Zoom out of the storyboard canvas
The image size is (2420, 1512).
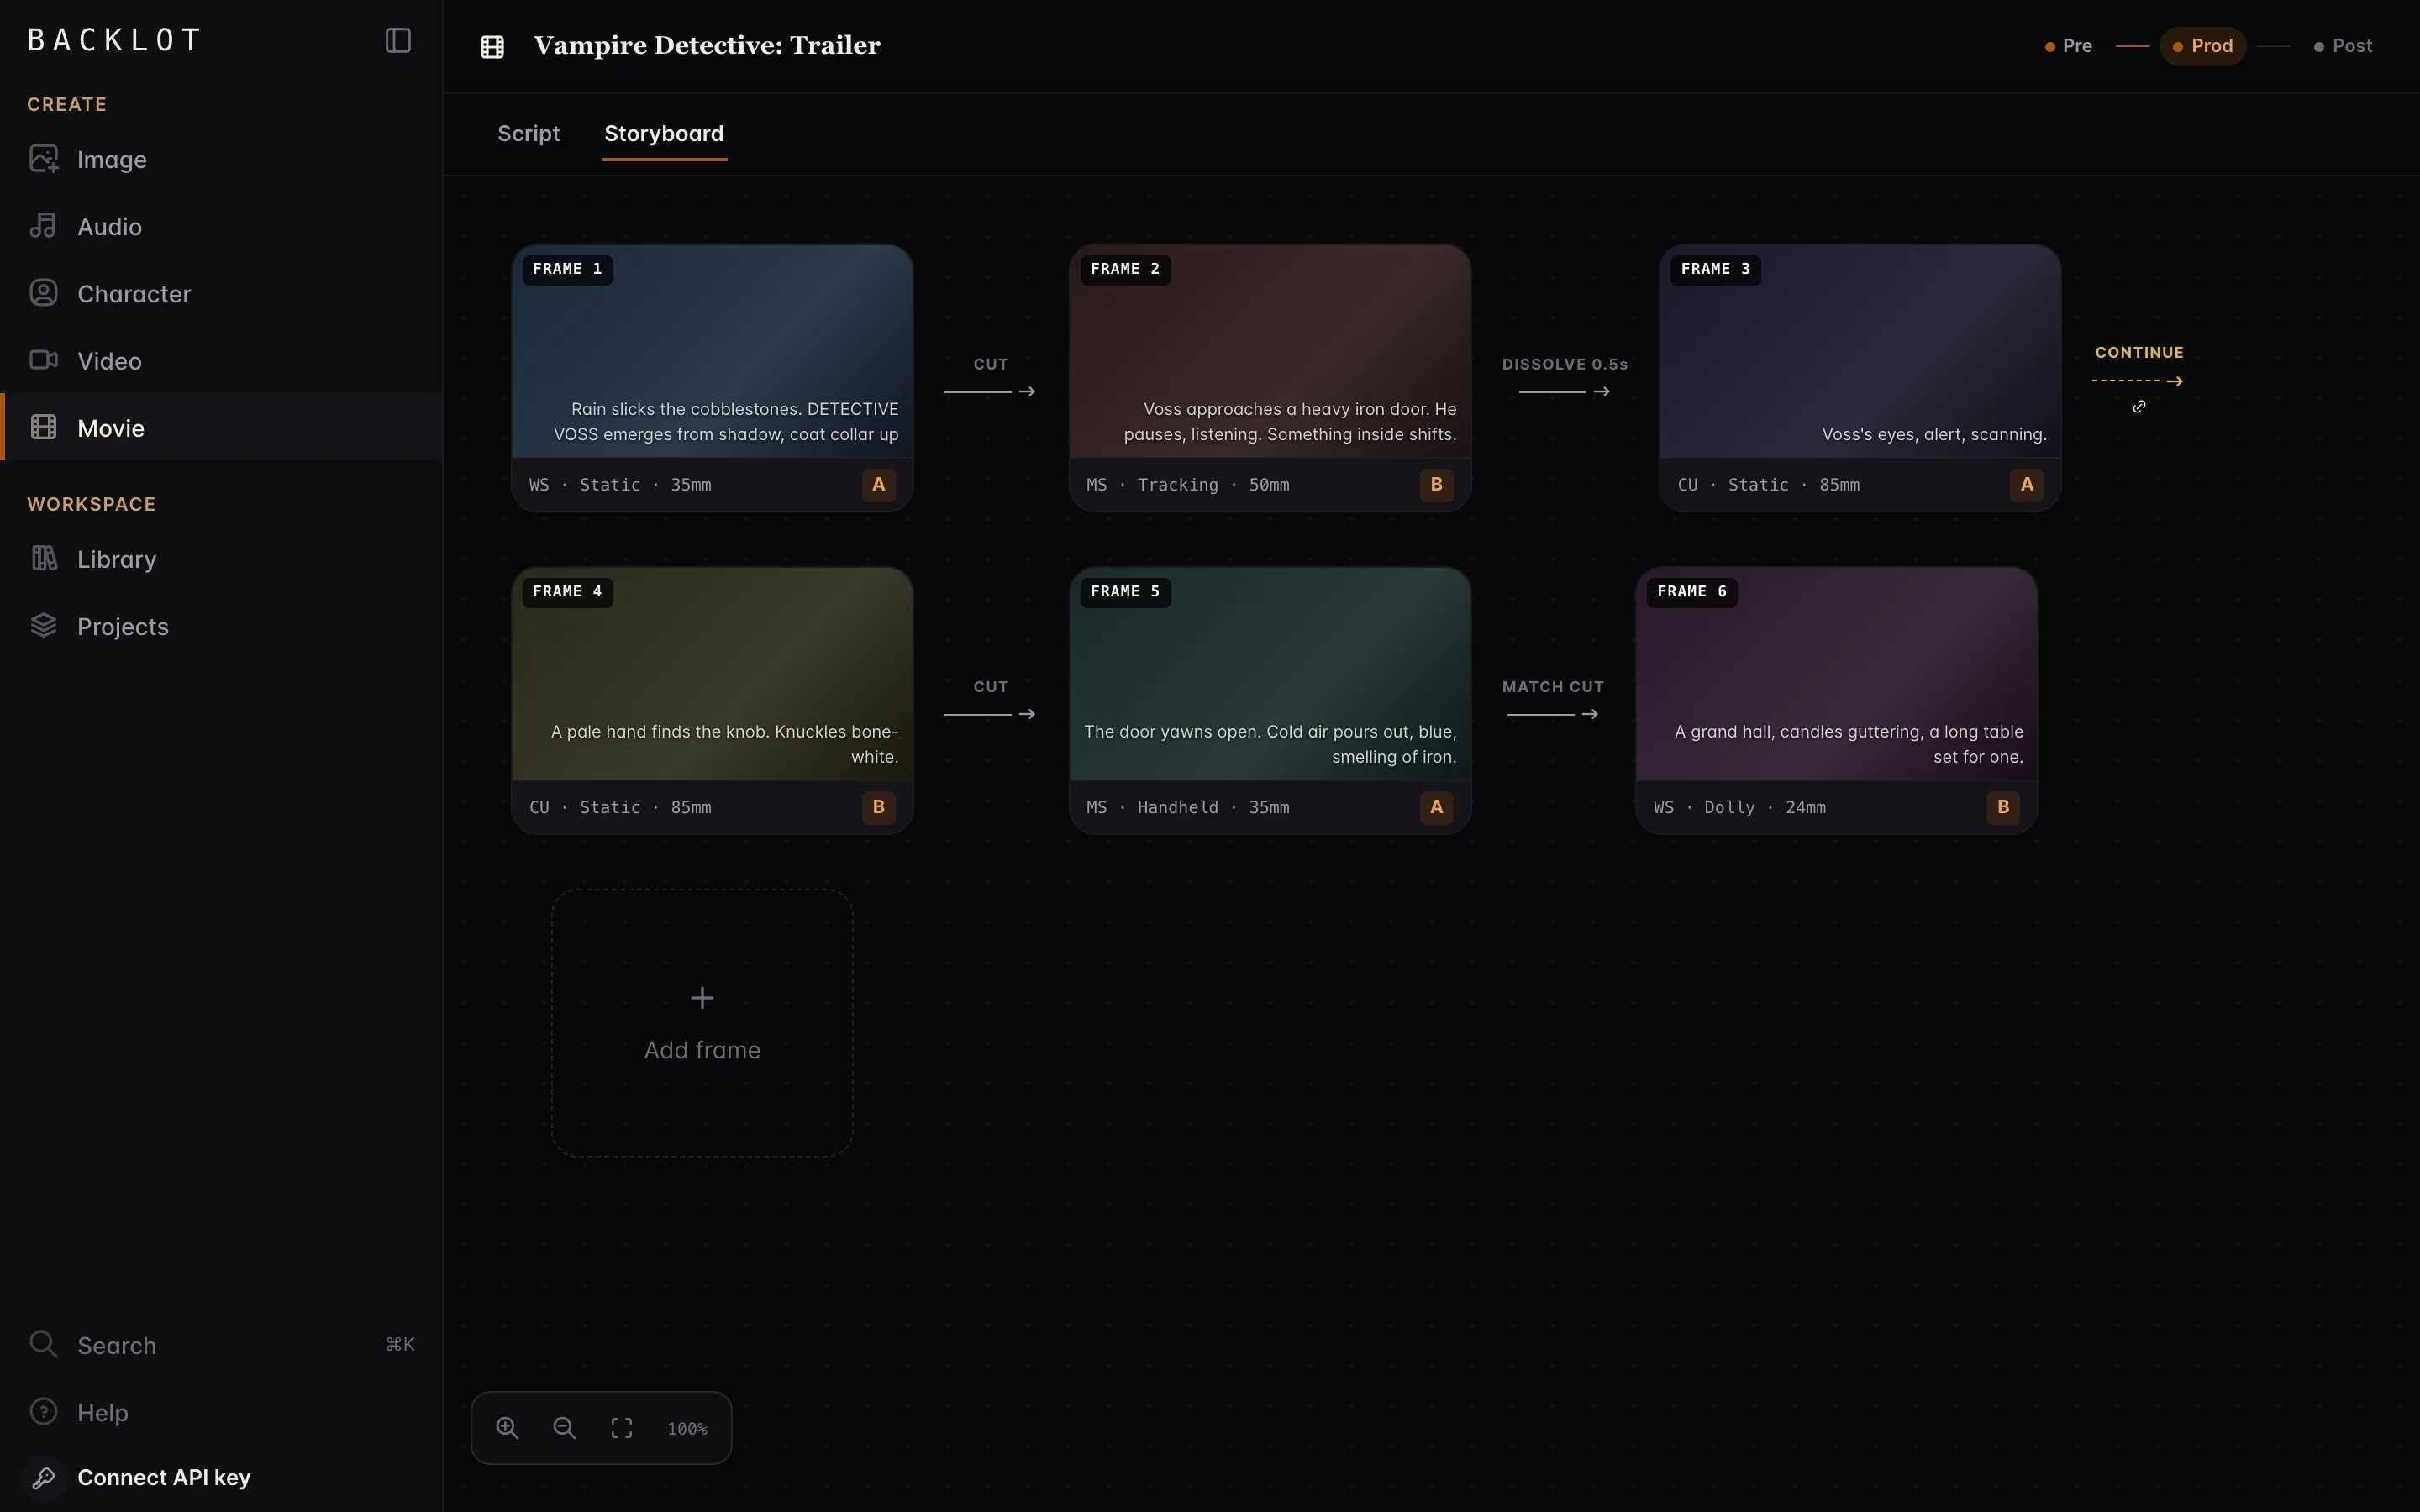[x=565, y=1428]
